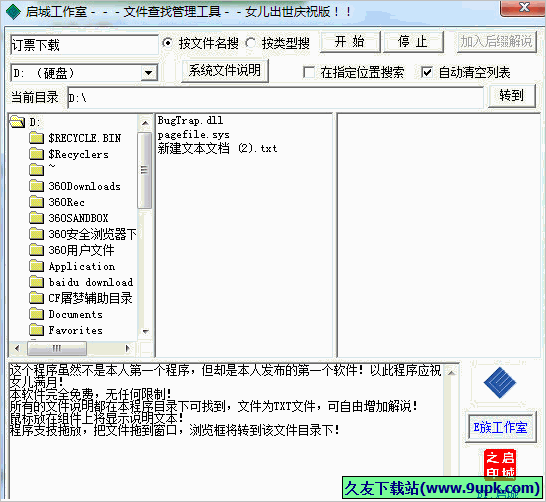Click the description box scroll-up arrow
This screenshot has width=546, height=502.
[x=451, y=372]
